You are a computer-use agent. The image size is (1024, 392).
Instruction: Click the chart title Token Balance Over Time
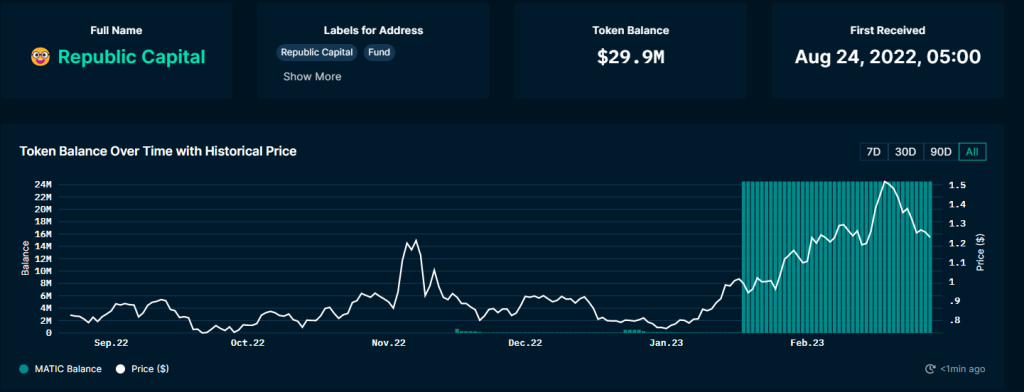click(158, 152)
